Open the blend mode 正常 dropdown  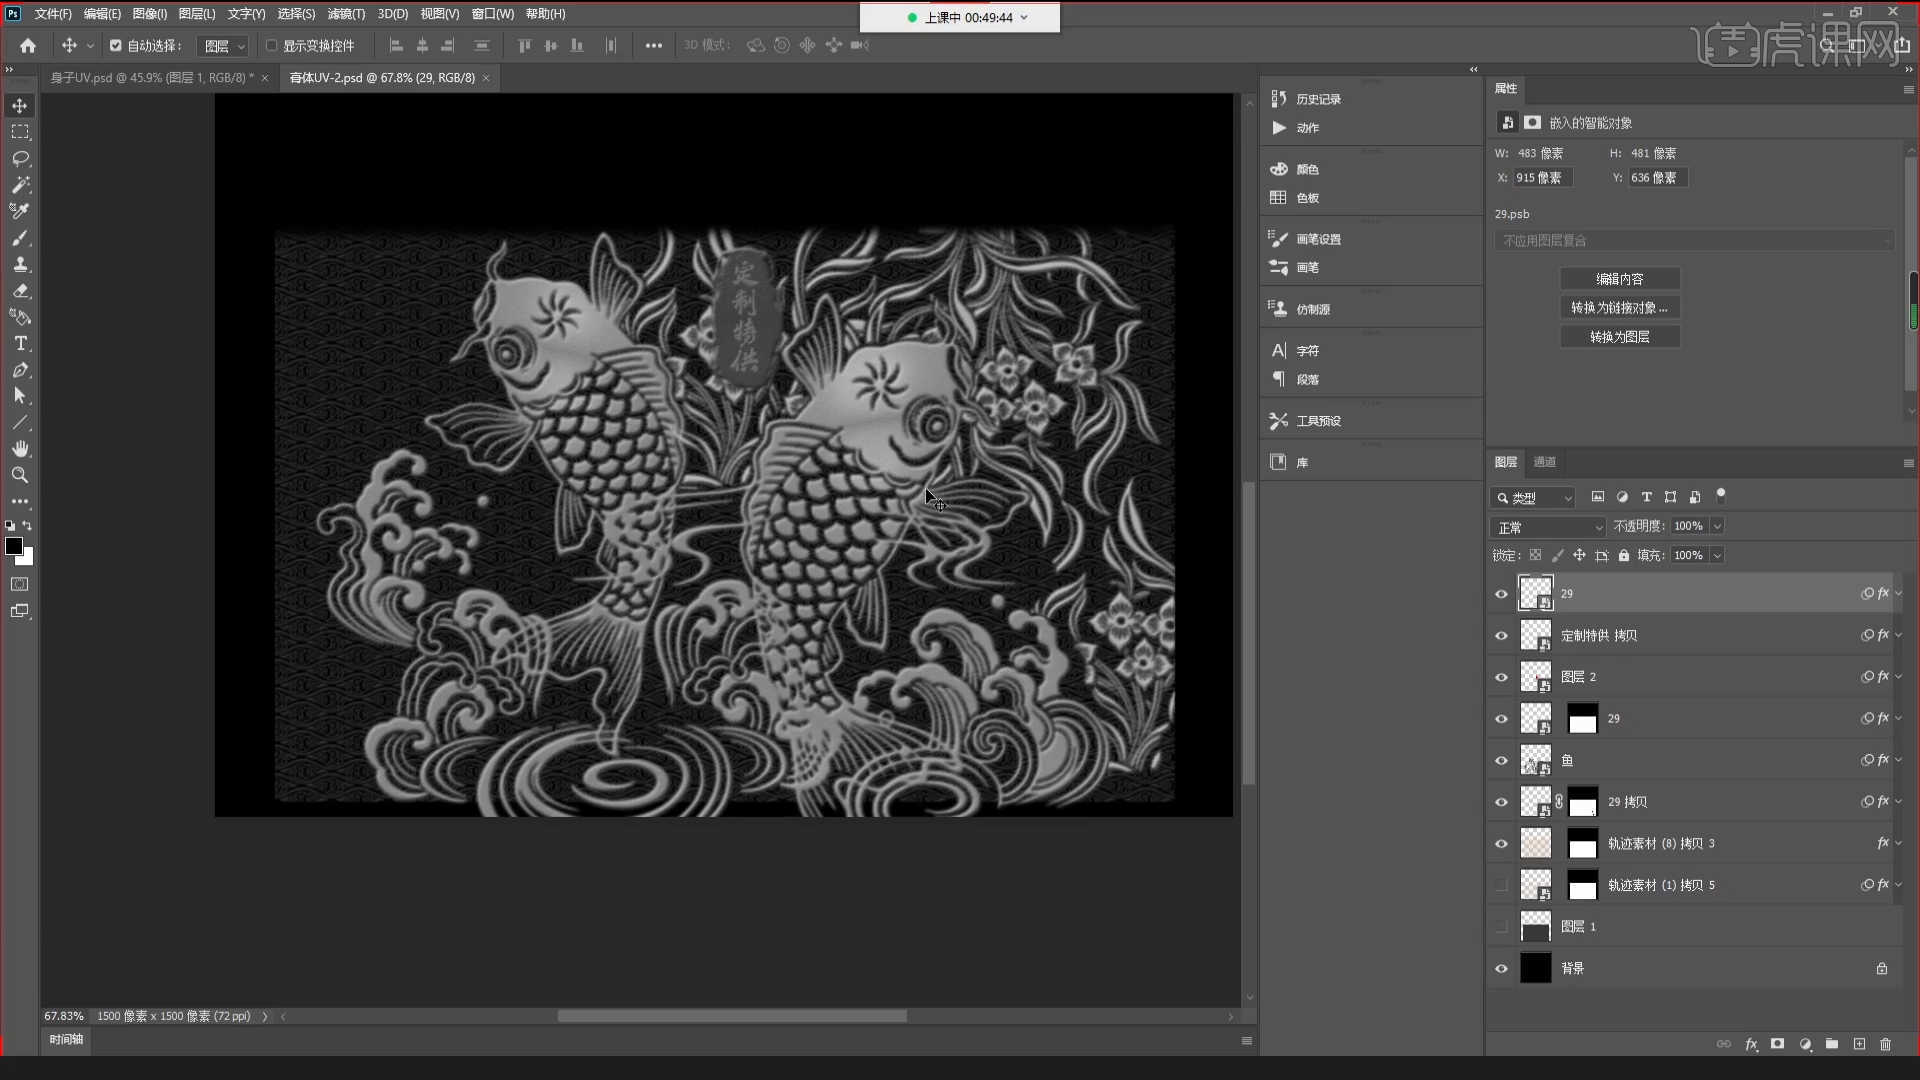click(1548, 527)
